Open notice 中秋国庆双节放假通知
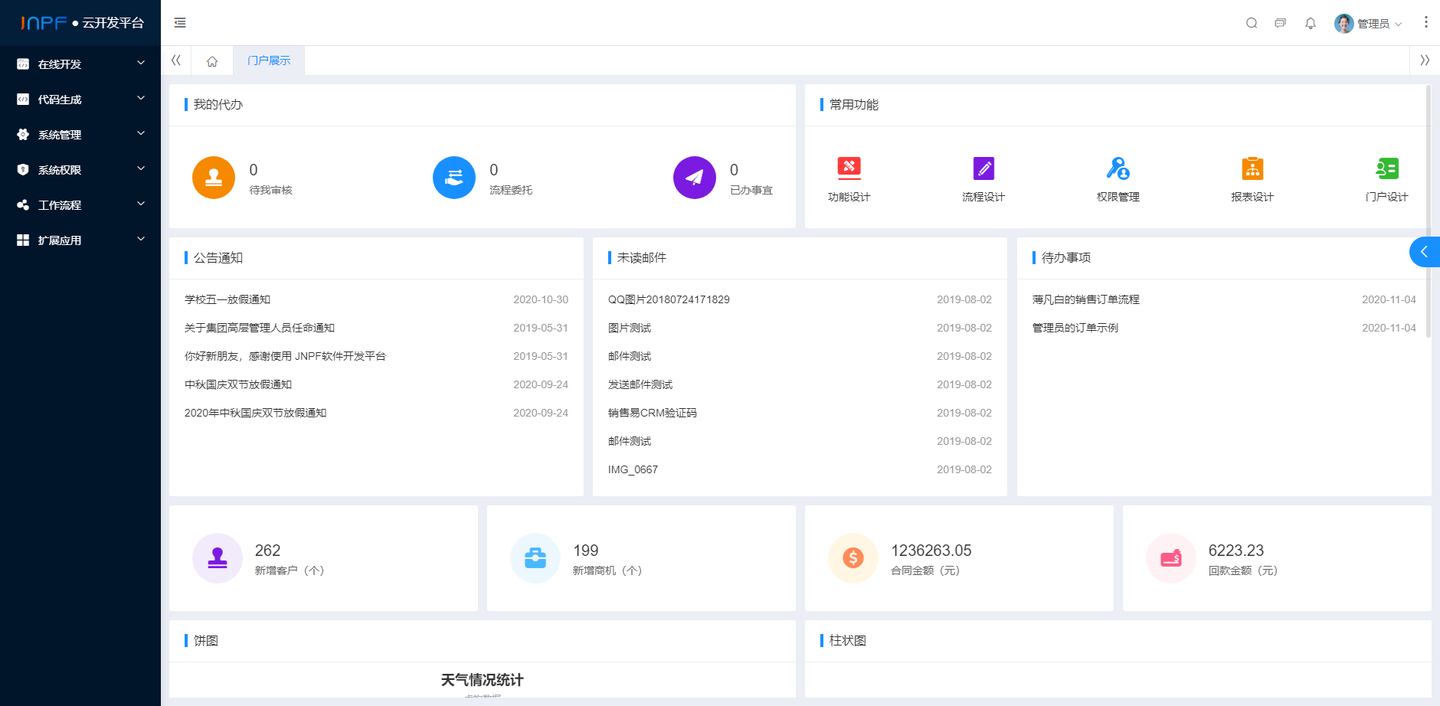Screen dimensions: 1440x706 [x=238, y=385]
